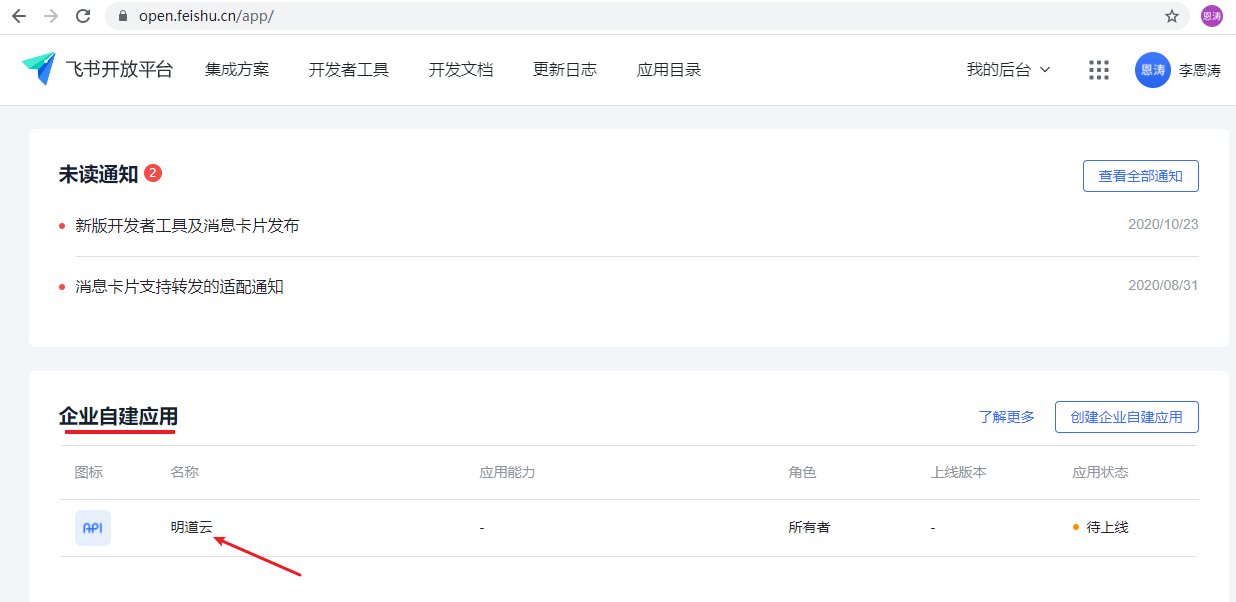Open the 开发文档 menu

click(461, 70)
